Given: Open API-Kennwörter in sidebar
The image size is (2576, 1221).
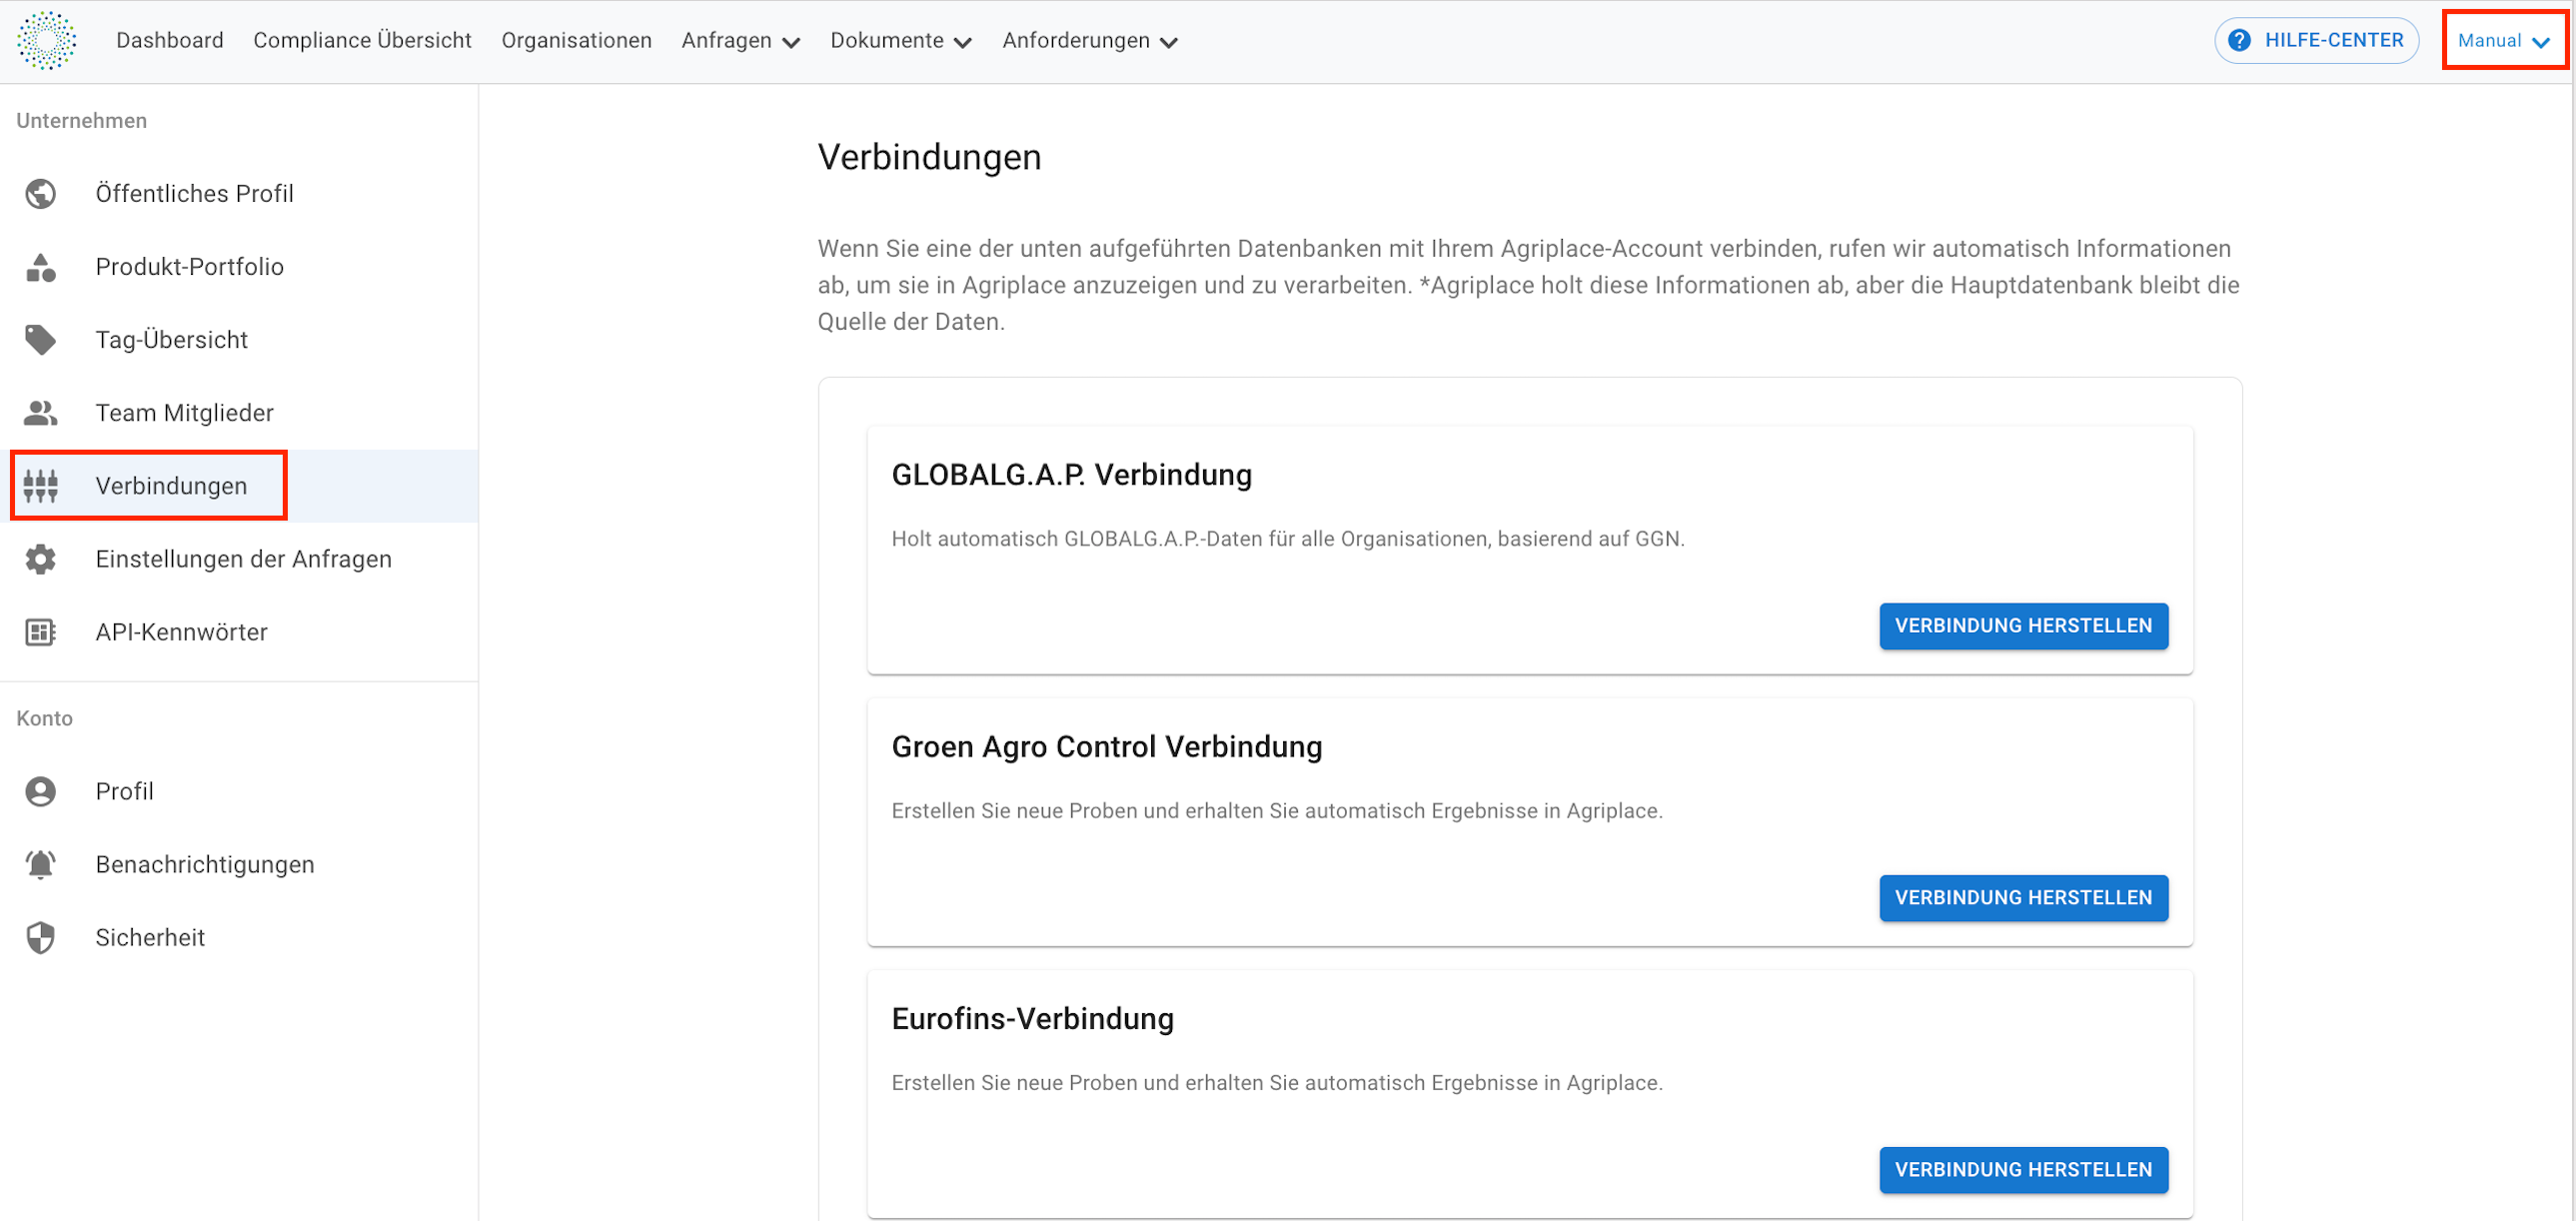Looking at the screenshot, I should pos(239,632).
